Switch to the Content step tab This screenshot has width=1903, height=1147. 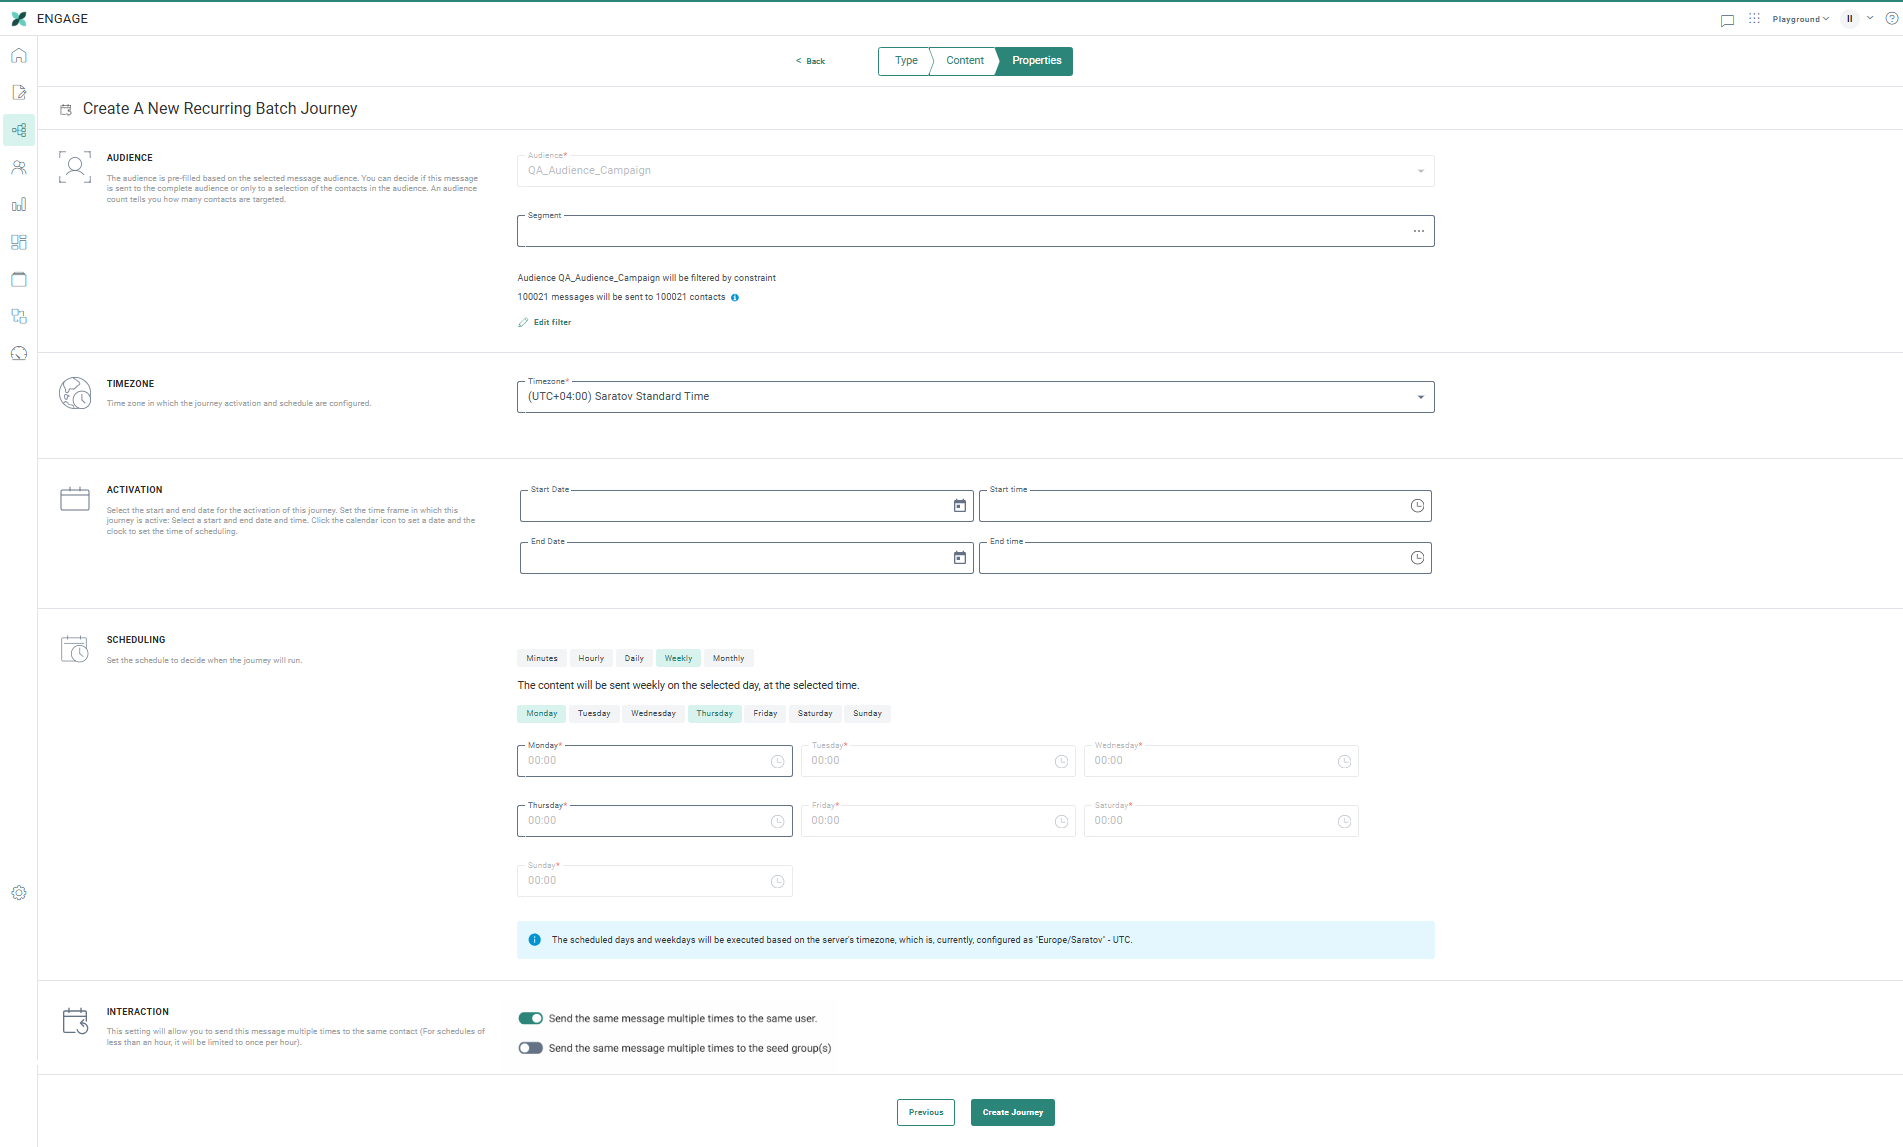[x=965, y=61]
